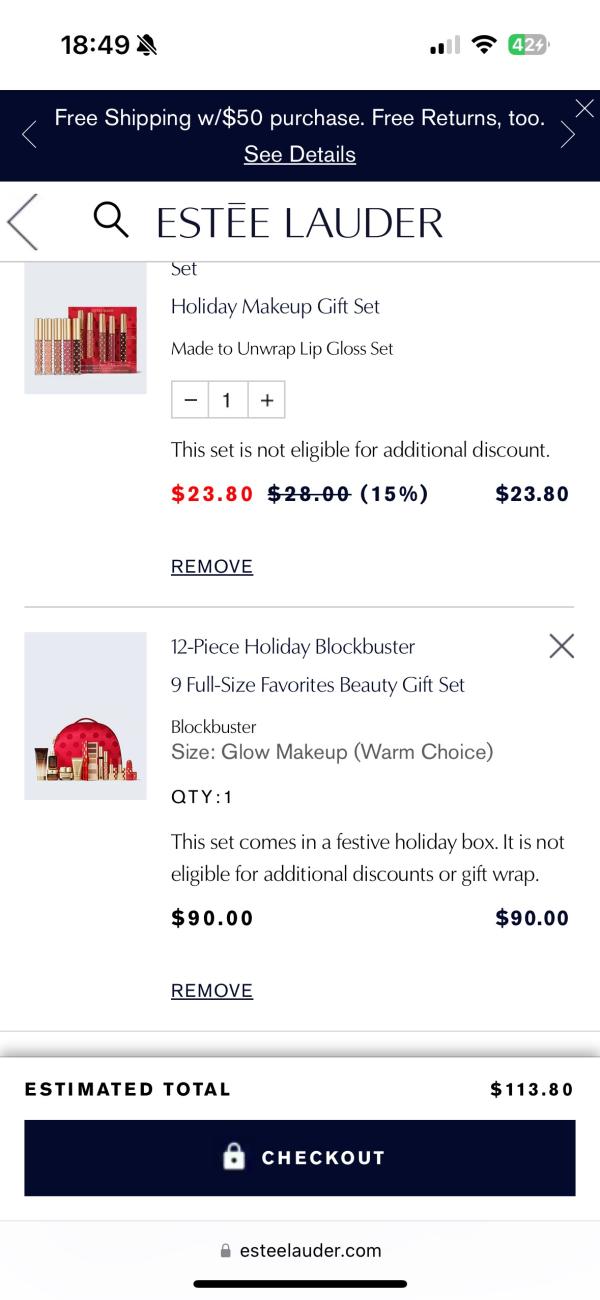Dismiss the free shipping promo banner

(x=584, y=108)
